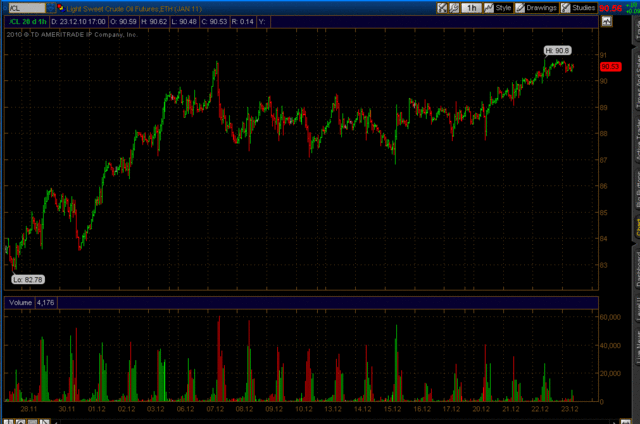Open the Drawings menu
The width and height of the screenshot is (640, 424).
pos(537,8)
